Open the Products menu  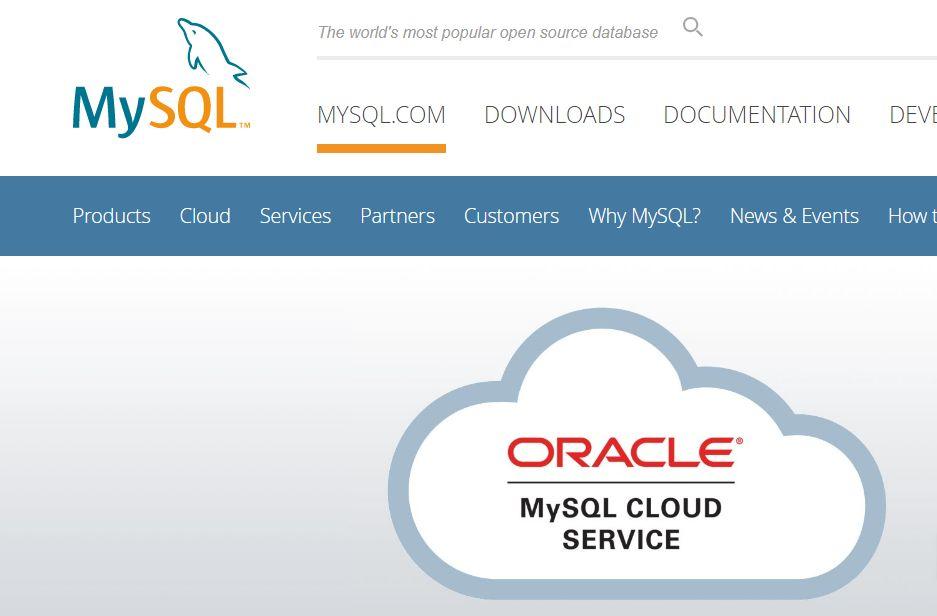112,216
